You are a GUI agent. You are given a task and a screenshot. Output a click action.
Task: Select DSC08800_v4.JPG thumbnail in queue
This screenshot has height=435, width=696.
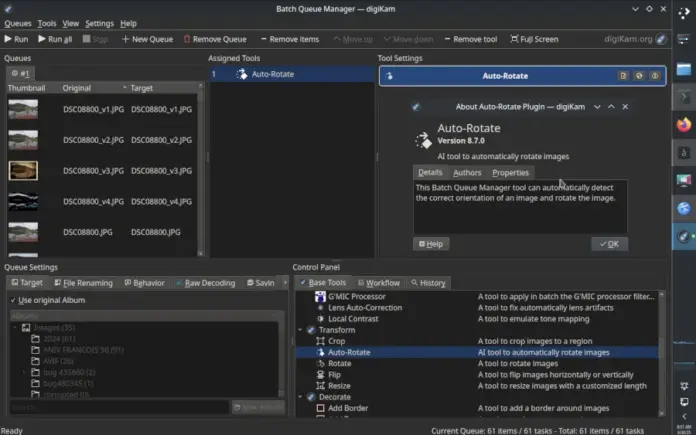(x=23, y=202)
